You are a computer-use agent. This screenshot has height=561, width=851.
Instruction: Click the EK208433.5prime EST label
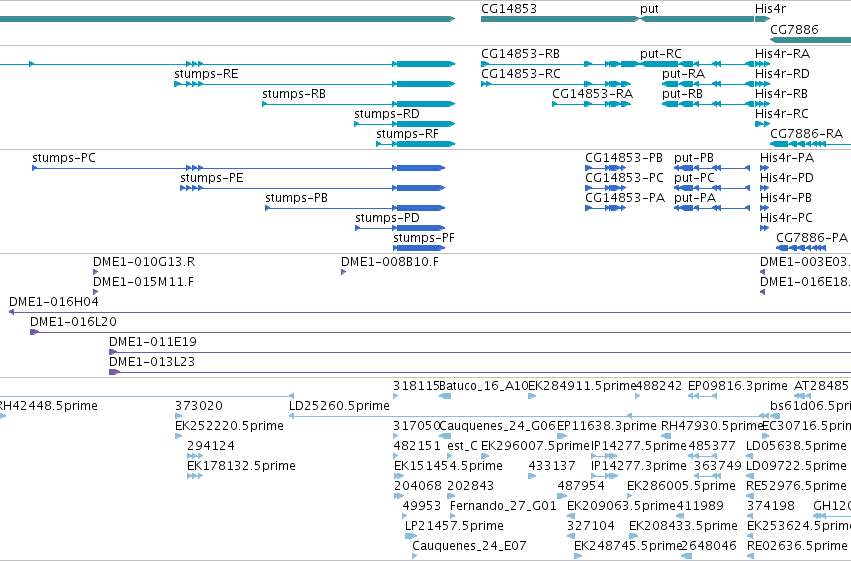click(x=683, y=527)
